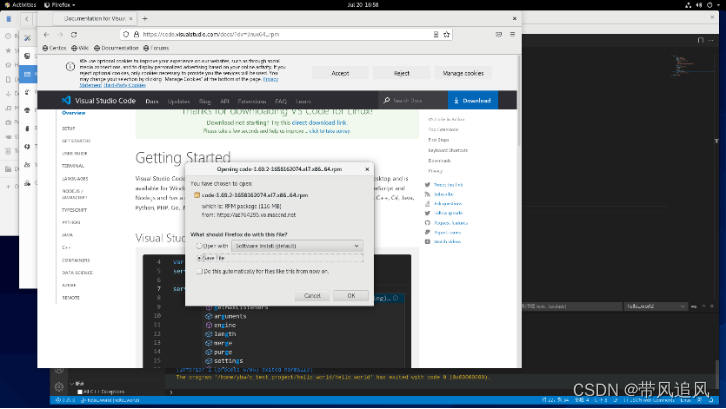This screenshot has height=409, width=726.
Task: Click OK in the download dialog
Action: [351, 296]
